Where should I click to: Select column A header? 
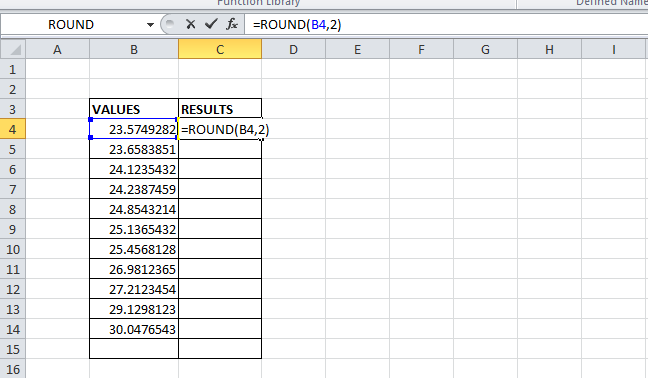[57, 50]
